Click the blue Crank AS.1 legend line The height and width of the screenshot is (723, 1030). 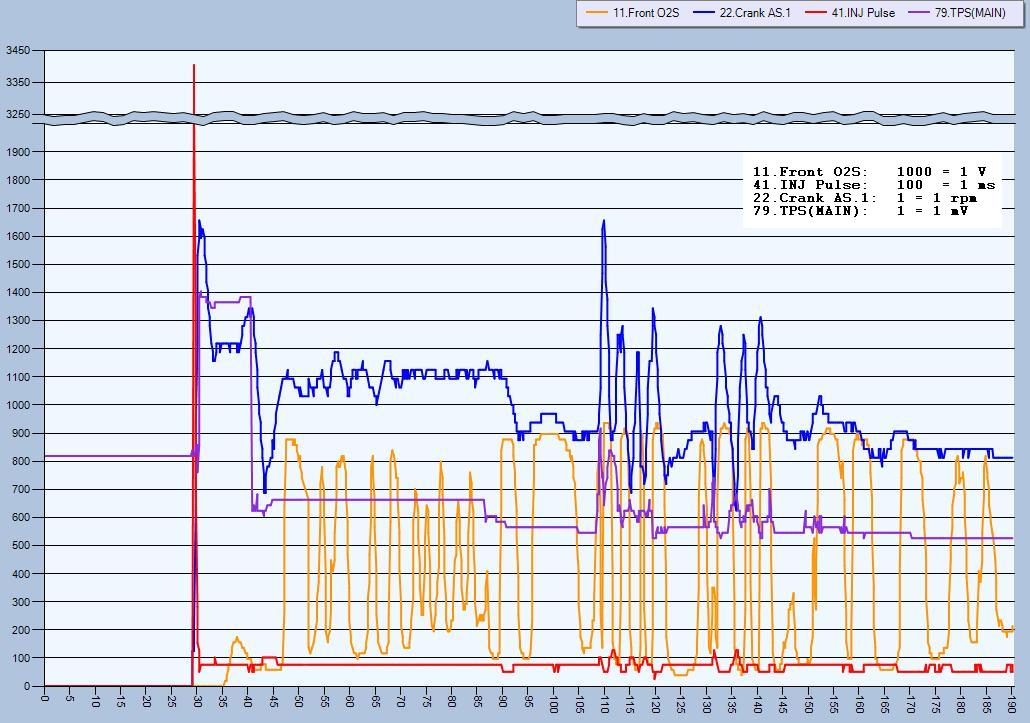click(x=704, y=12)
